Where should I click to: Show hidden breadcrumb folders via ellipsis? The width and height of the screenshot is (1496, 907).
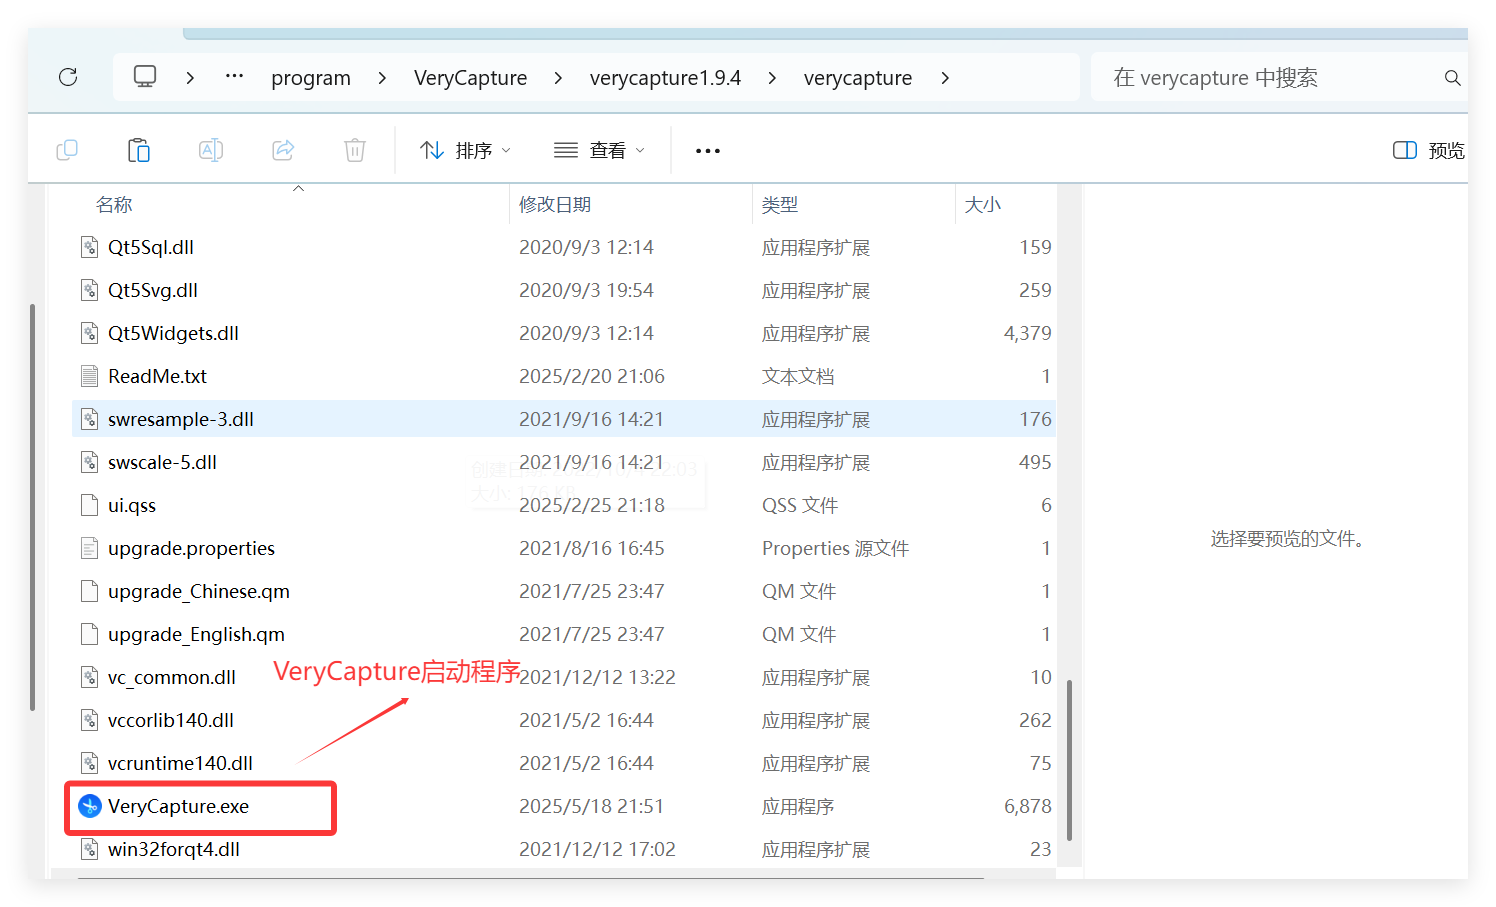tap(234, 76)
